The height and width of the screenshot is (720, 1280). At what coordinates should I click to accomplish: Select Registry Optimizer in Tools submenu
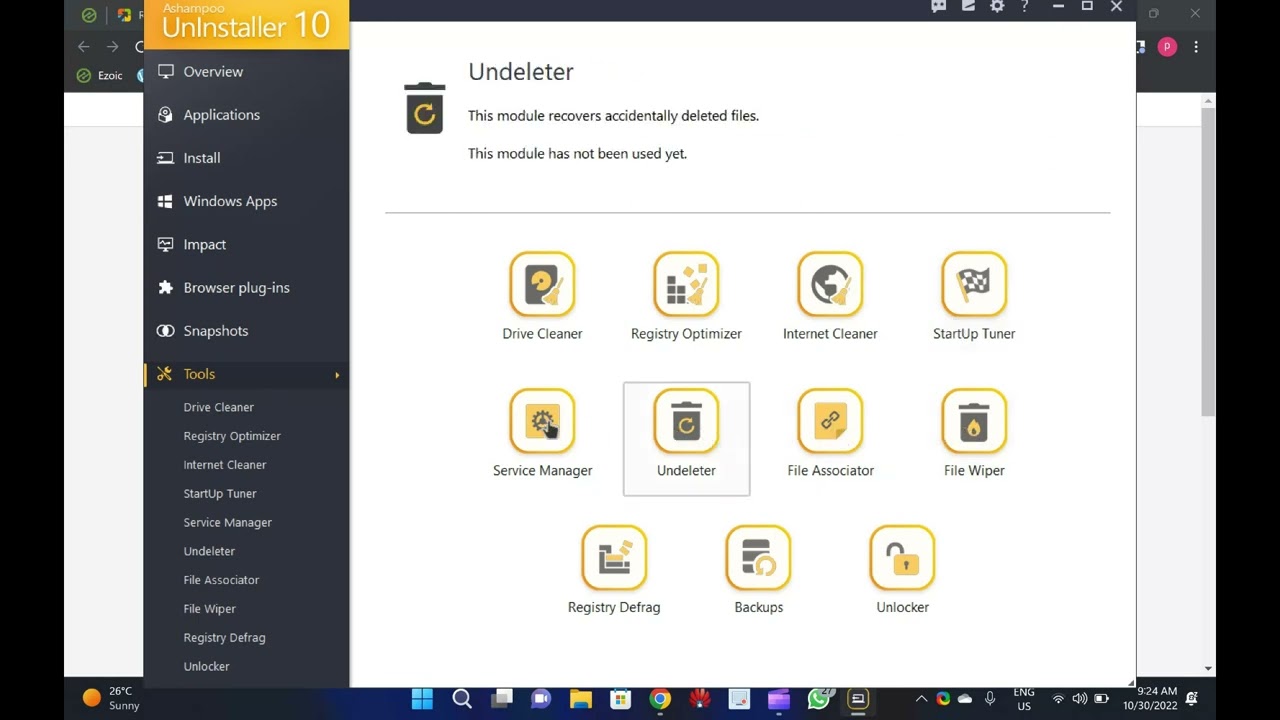[232, 436]
